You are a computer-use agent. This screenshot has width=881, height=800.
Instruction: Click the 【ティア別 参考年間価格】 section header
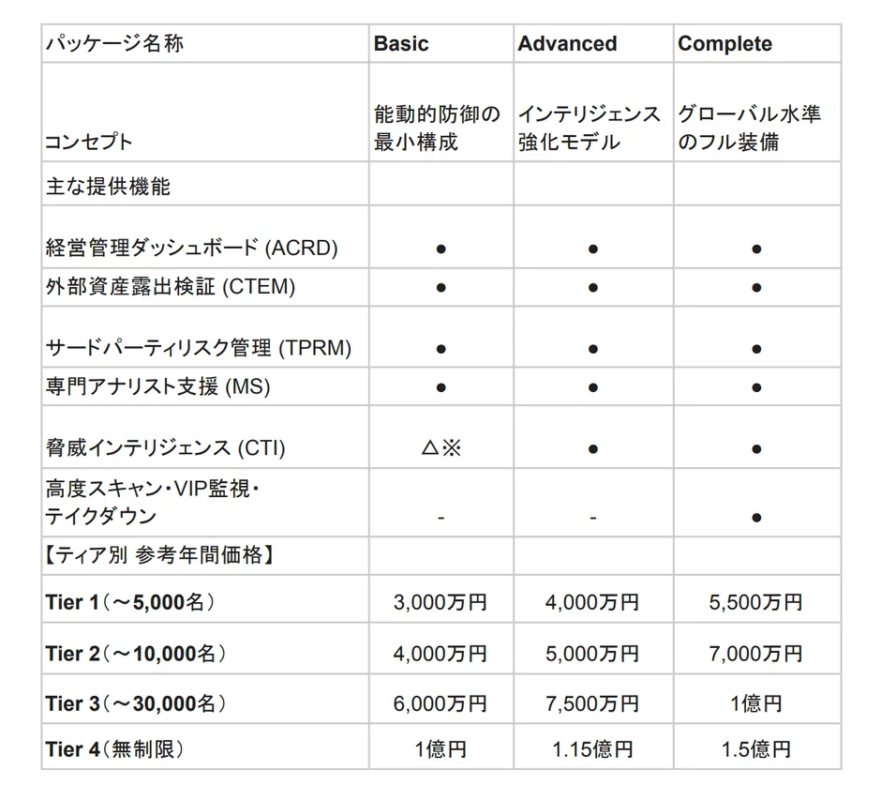(127, 554)
